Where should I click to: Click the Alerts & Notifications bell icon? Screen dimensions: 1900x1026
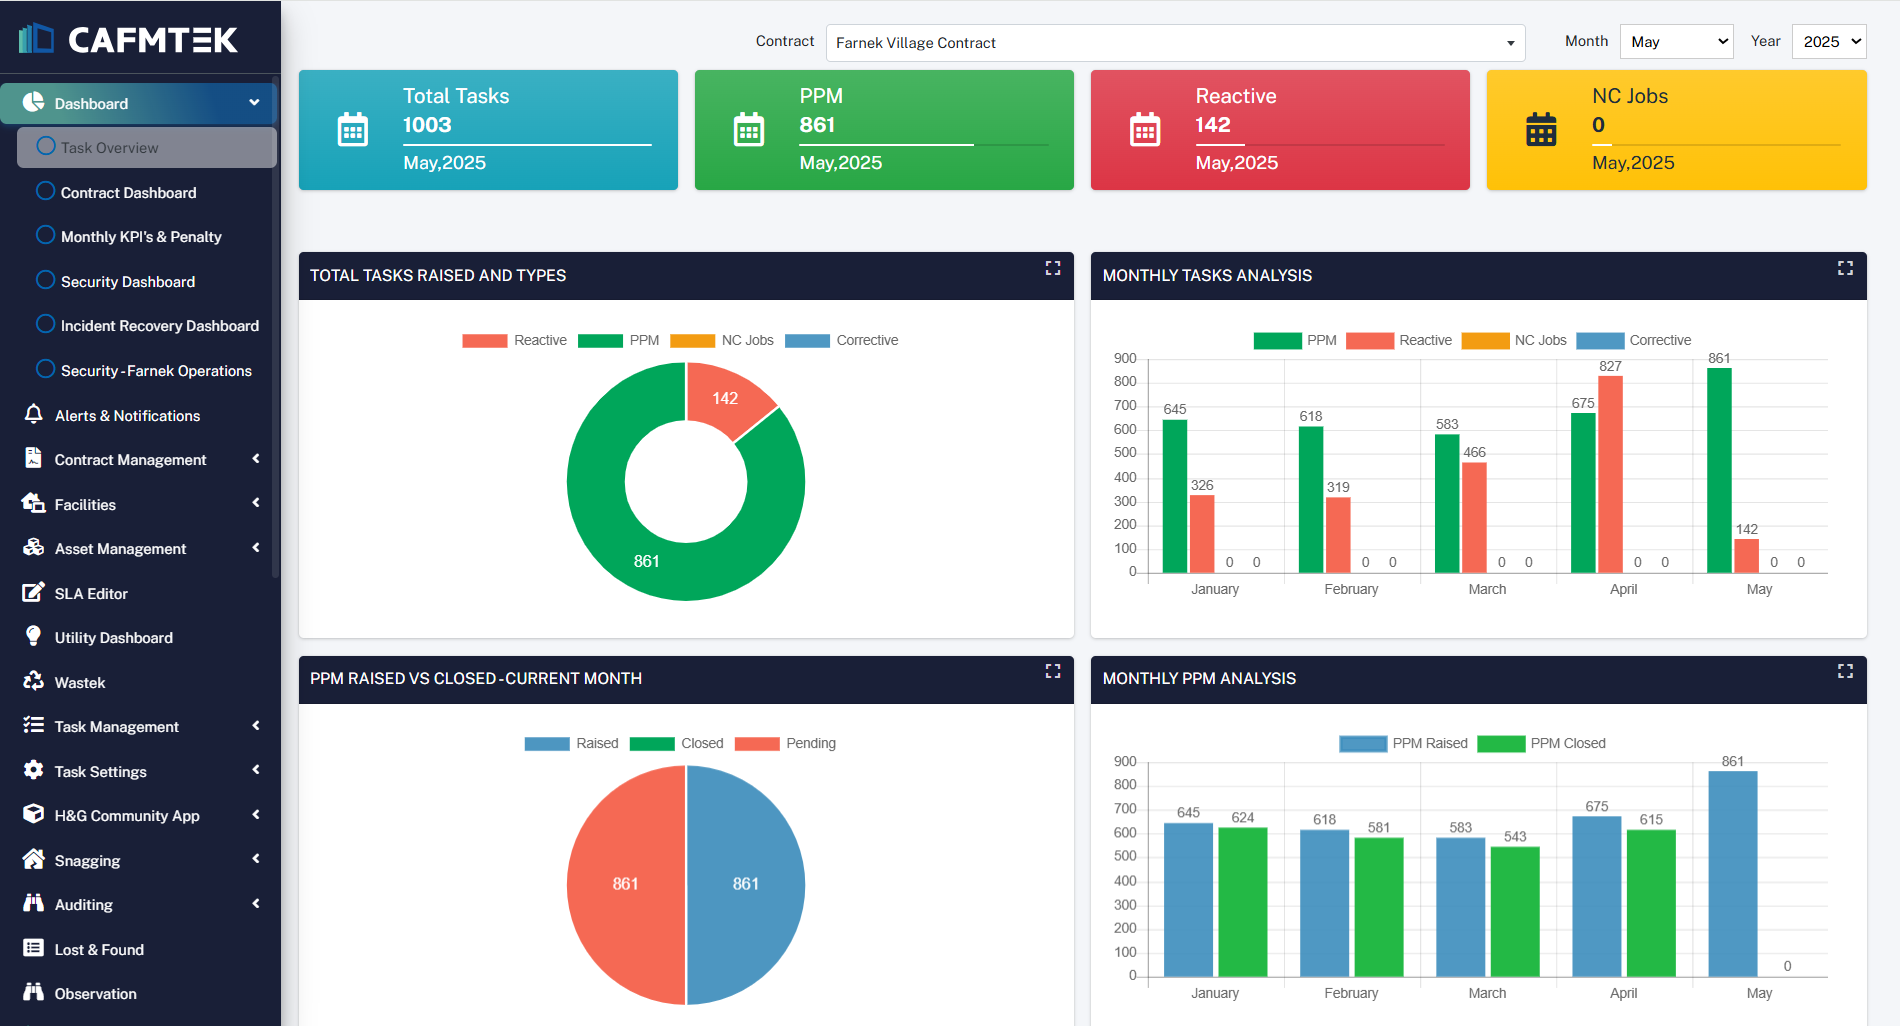[33, 414]
